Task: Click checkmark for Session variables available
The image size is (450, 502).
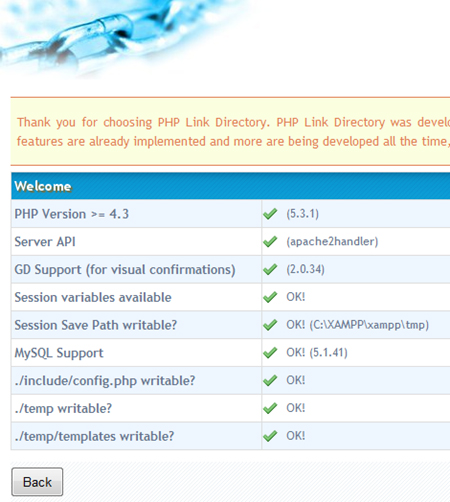Action: click(x=270, y=297)
